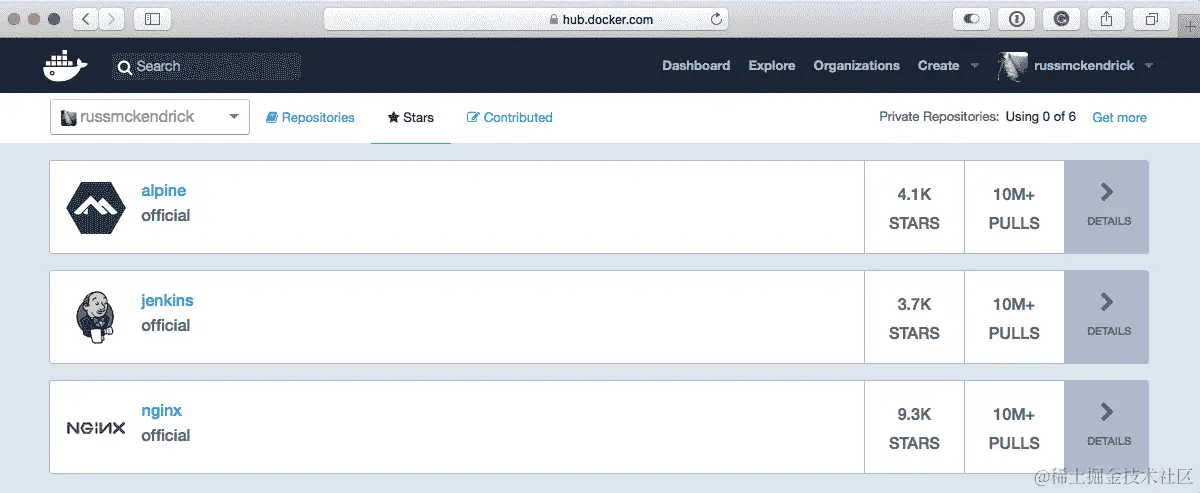
Task: Expand the Create dropdown arrow
Action: (x=975, y=66)
